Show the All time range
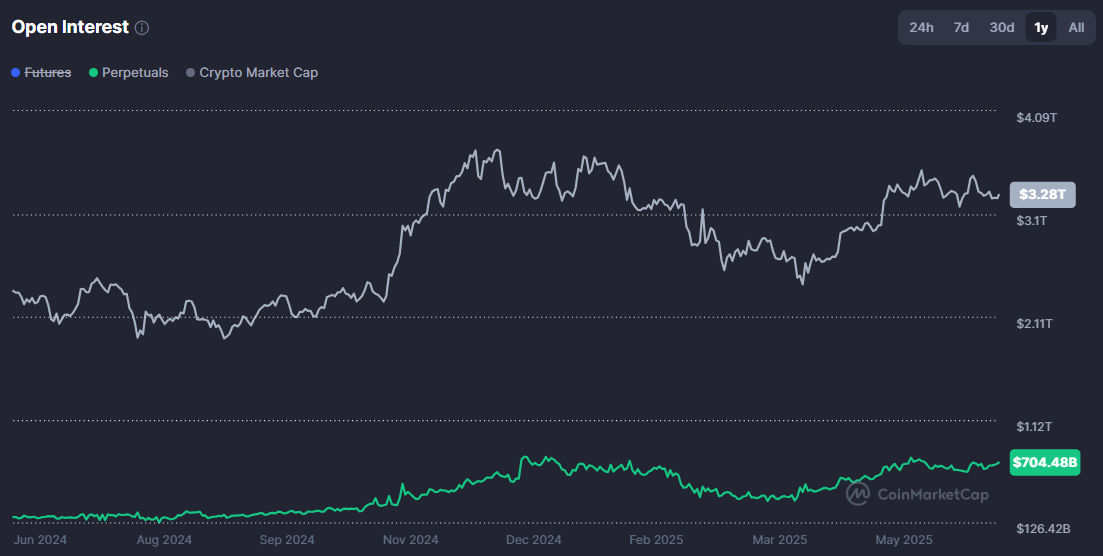The height and width of the screenshot is (556, 1103). (1076, 27)
